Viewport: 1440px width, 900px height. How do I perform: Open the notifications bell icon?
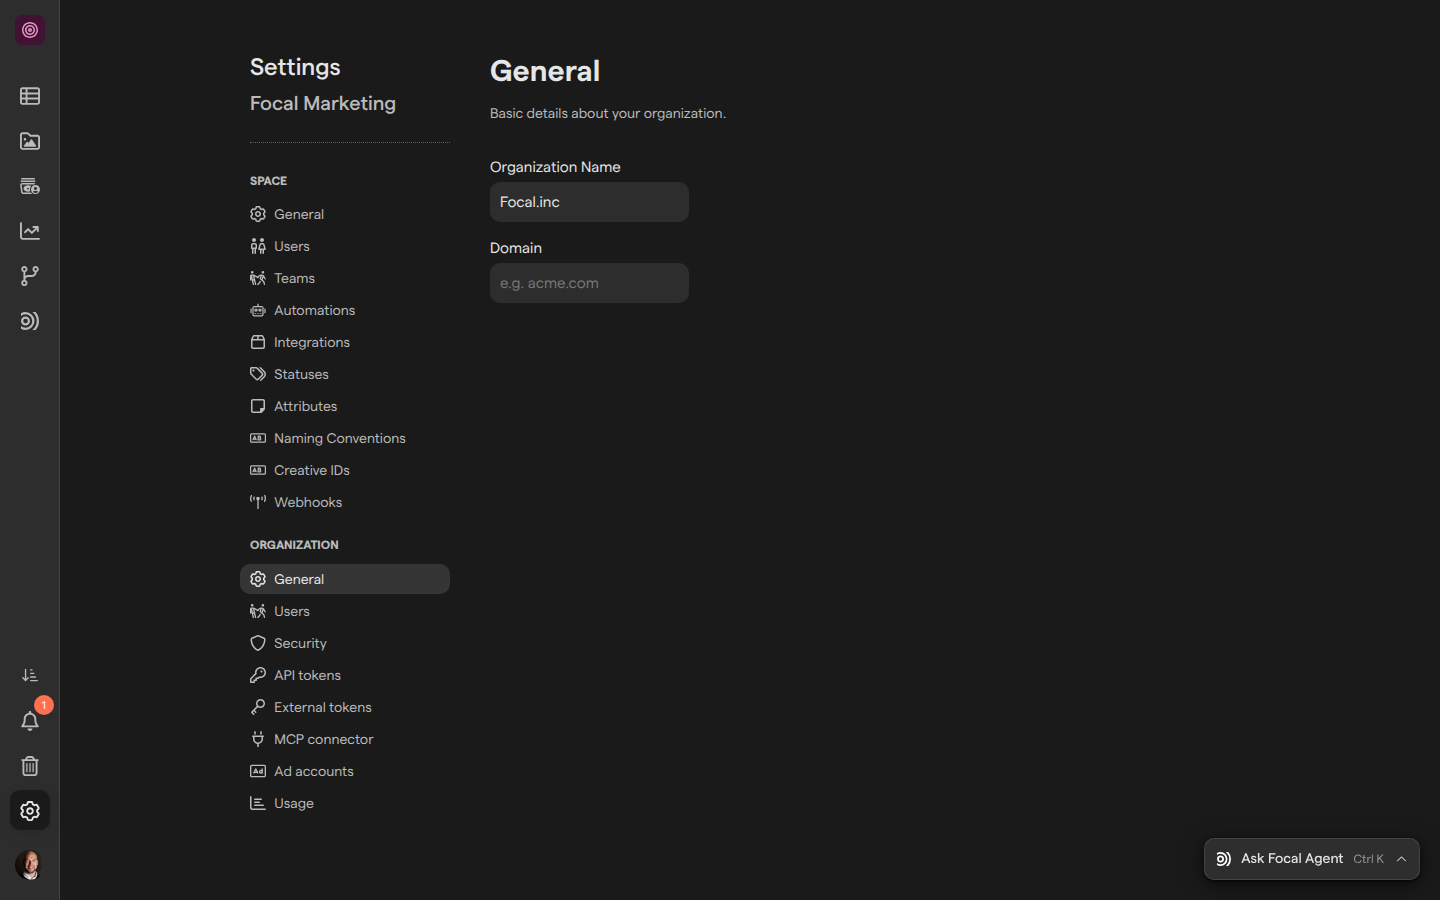(30, 721)
